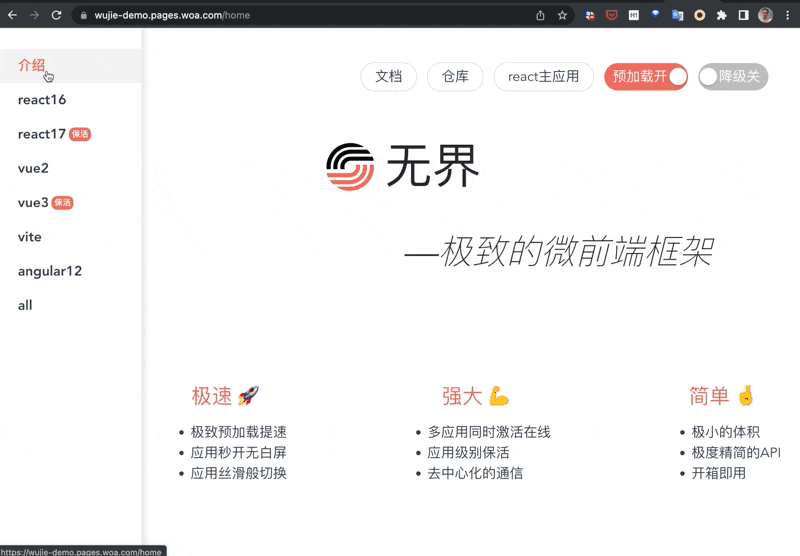Go back to the previous page
Viewport: 800px width, 556px height.
pos(12,15)
